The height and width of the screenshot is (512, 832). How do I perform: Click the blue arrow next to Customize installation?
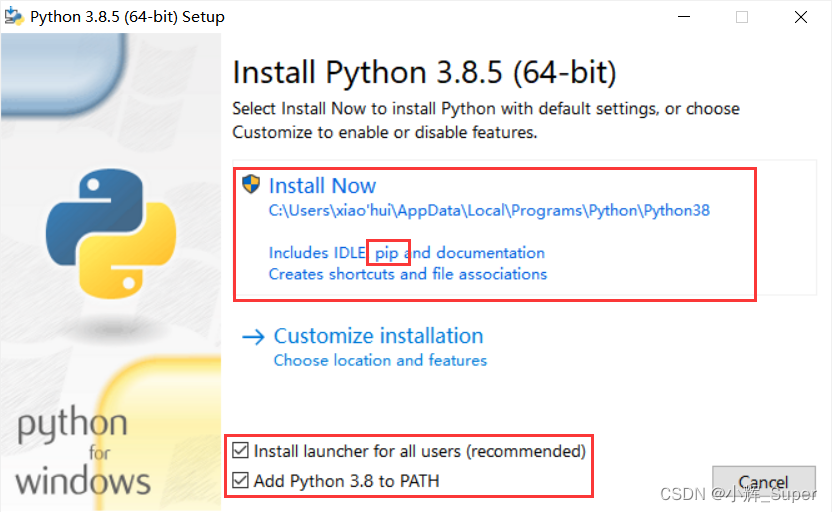[x=253, y=337]
